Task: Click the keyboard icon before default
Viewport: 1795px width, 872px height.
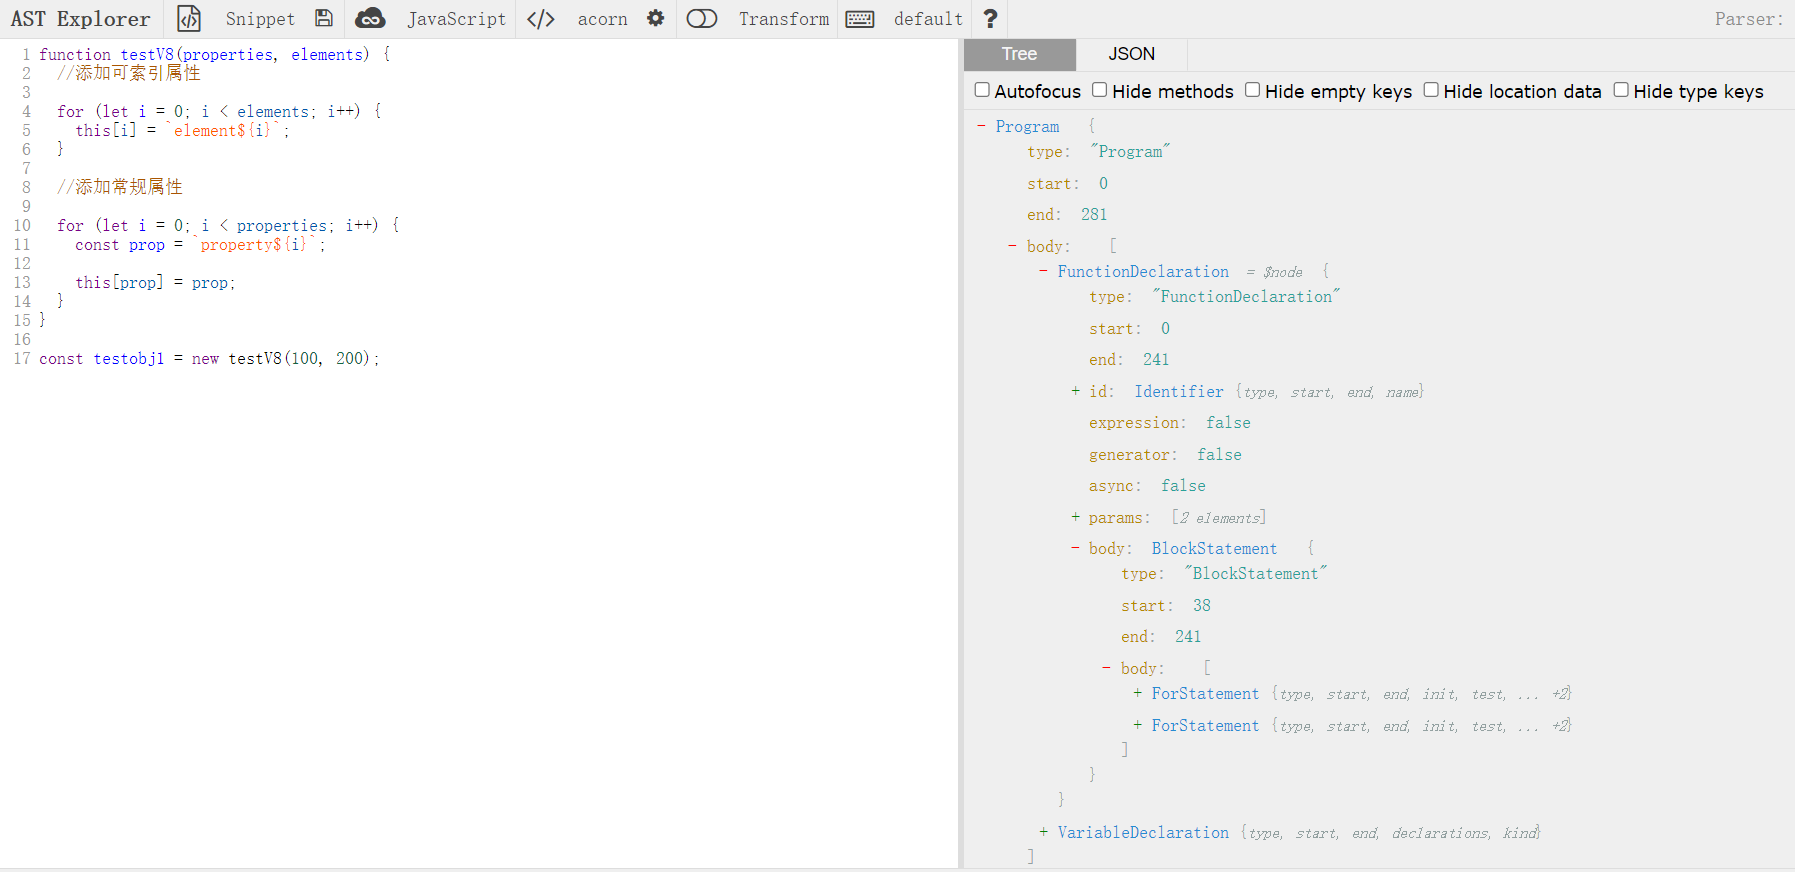Action: click(860, 19)
